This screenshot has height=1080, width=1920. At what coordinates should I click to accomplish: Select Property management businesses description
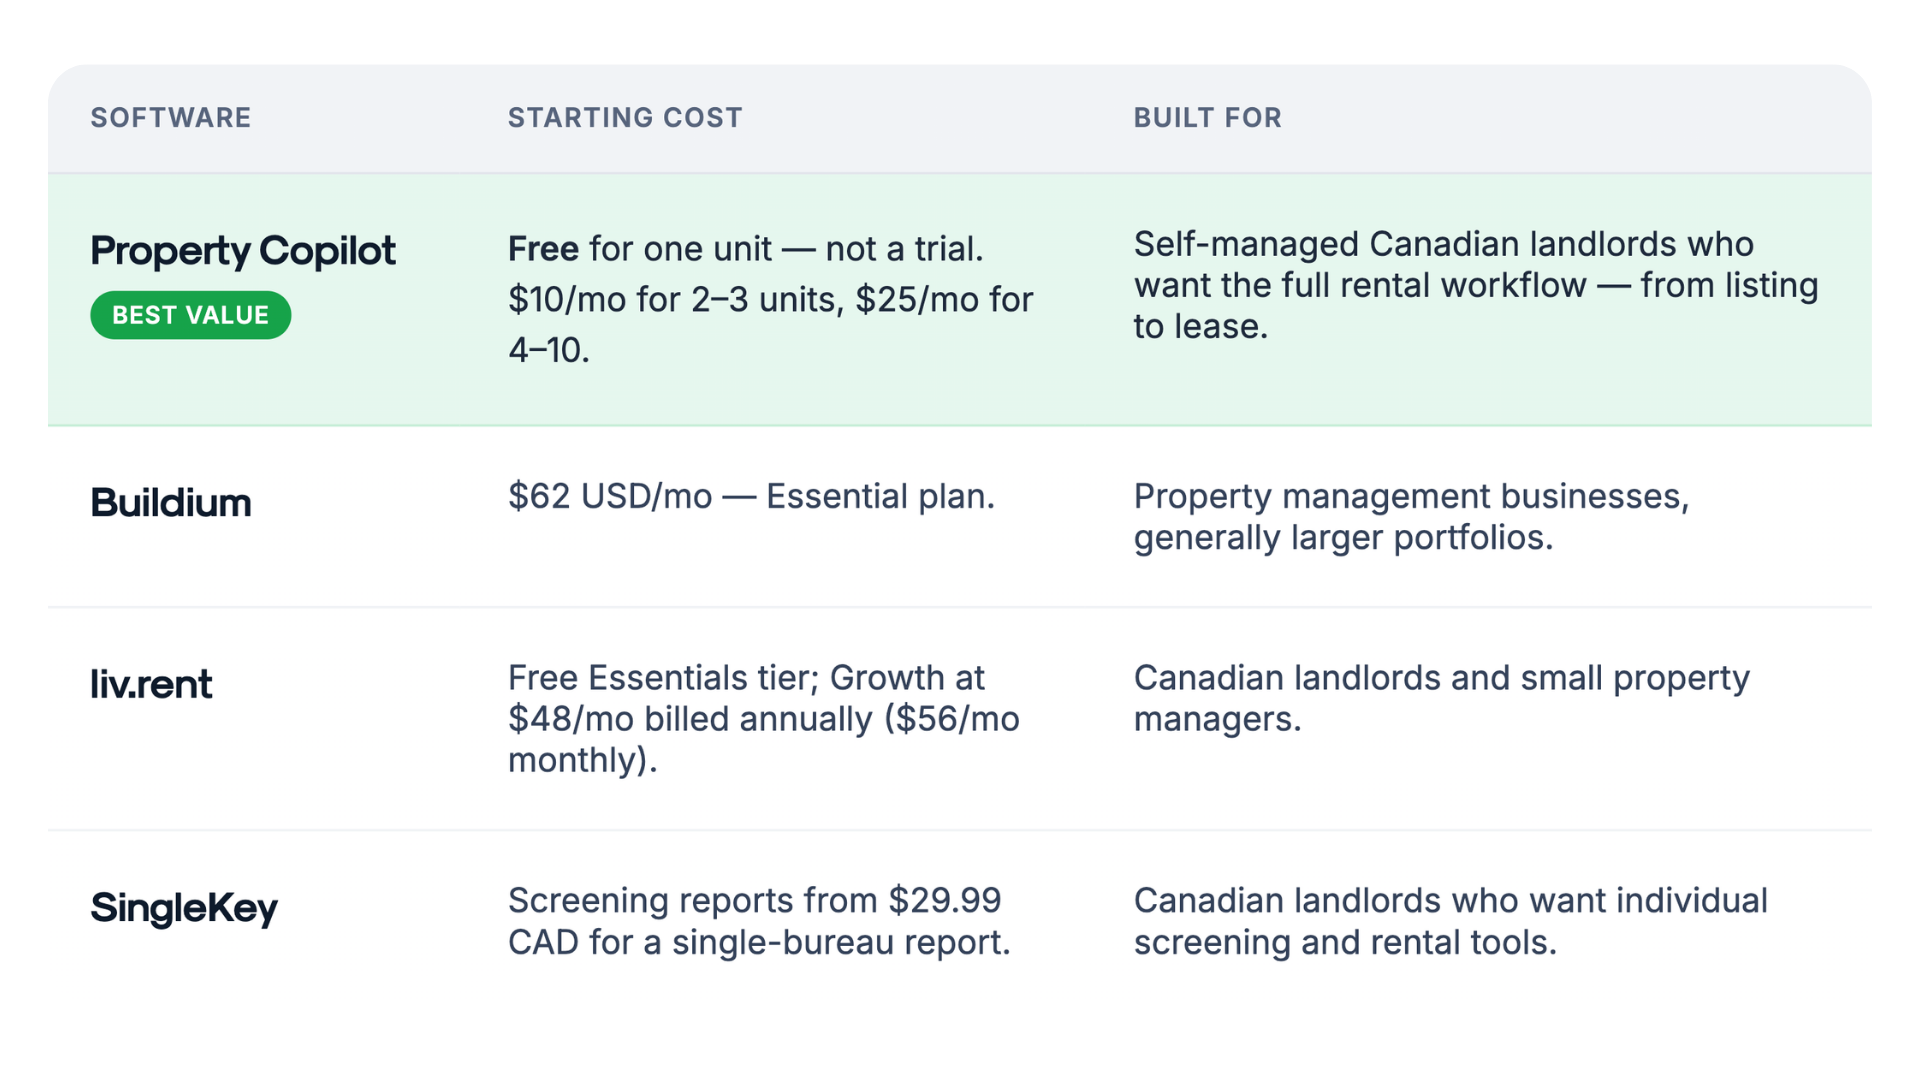[1411, 517]
